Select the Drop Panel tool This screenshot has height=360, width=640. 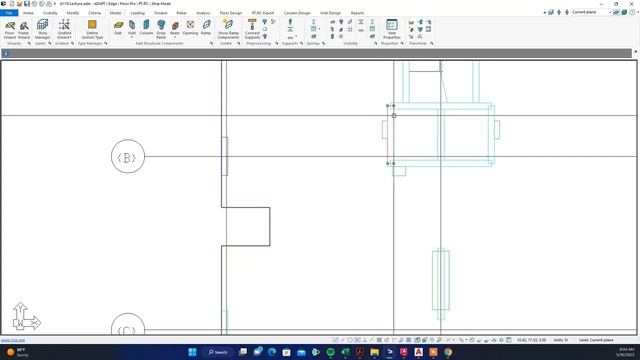click(x=161, y=29)
